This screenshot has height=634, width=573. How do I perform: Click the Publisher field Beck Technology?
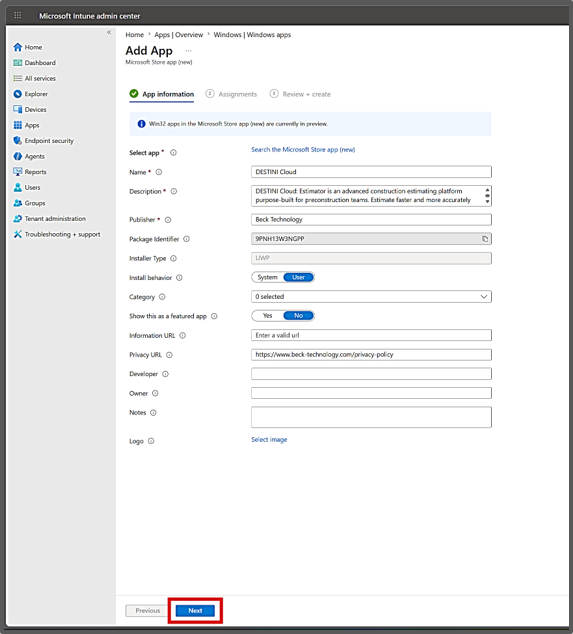tap(371, 220)
